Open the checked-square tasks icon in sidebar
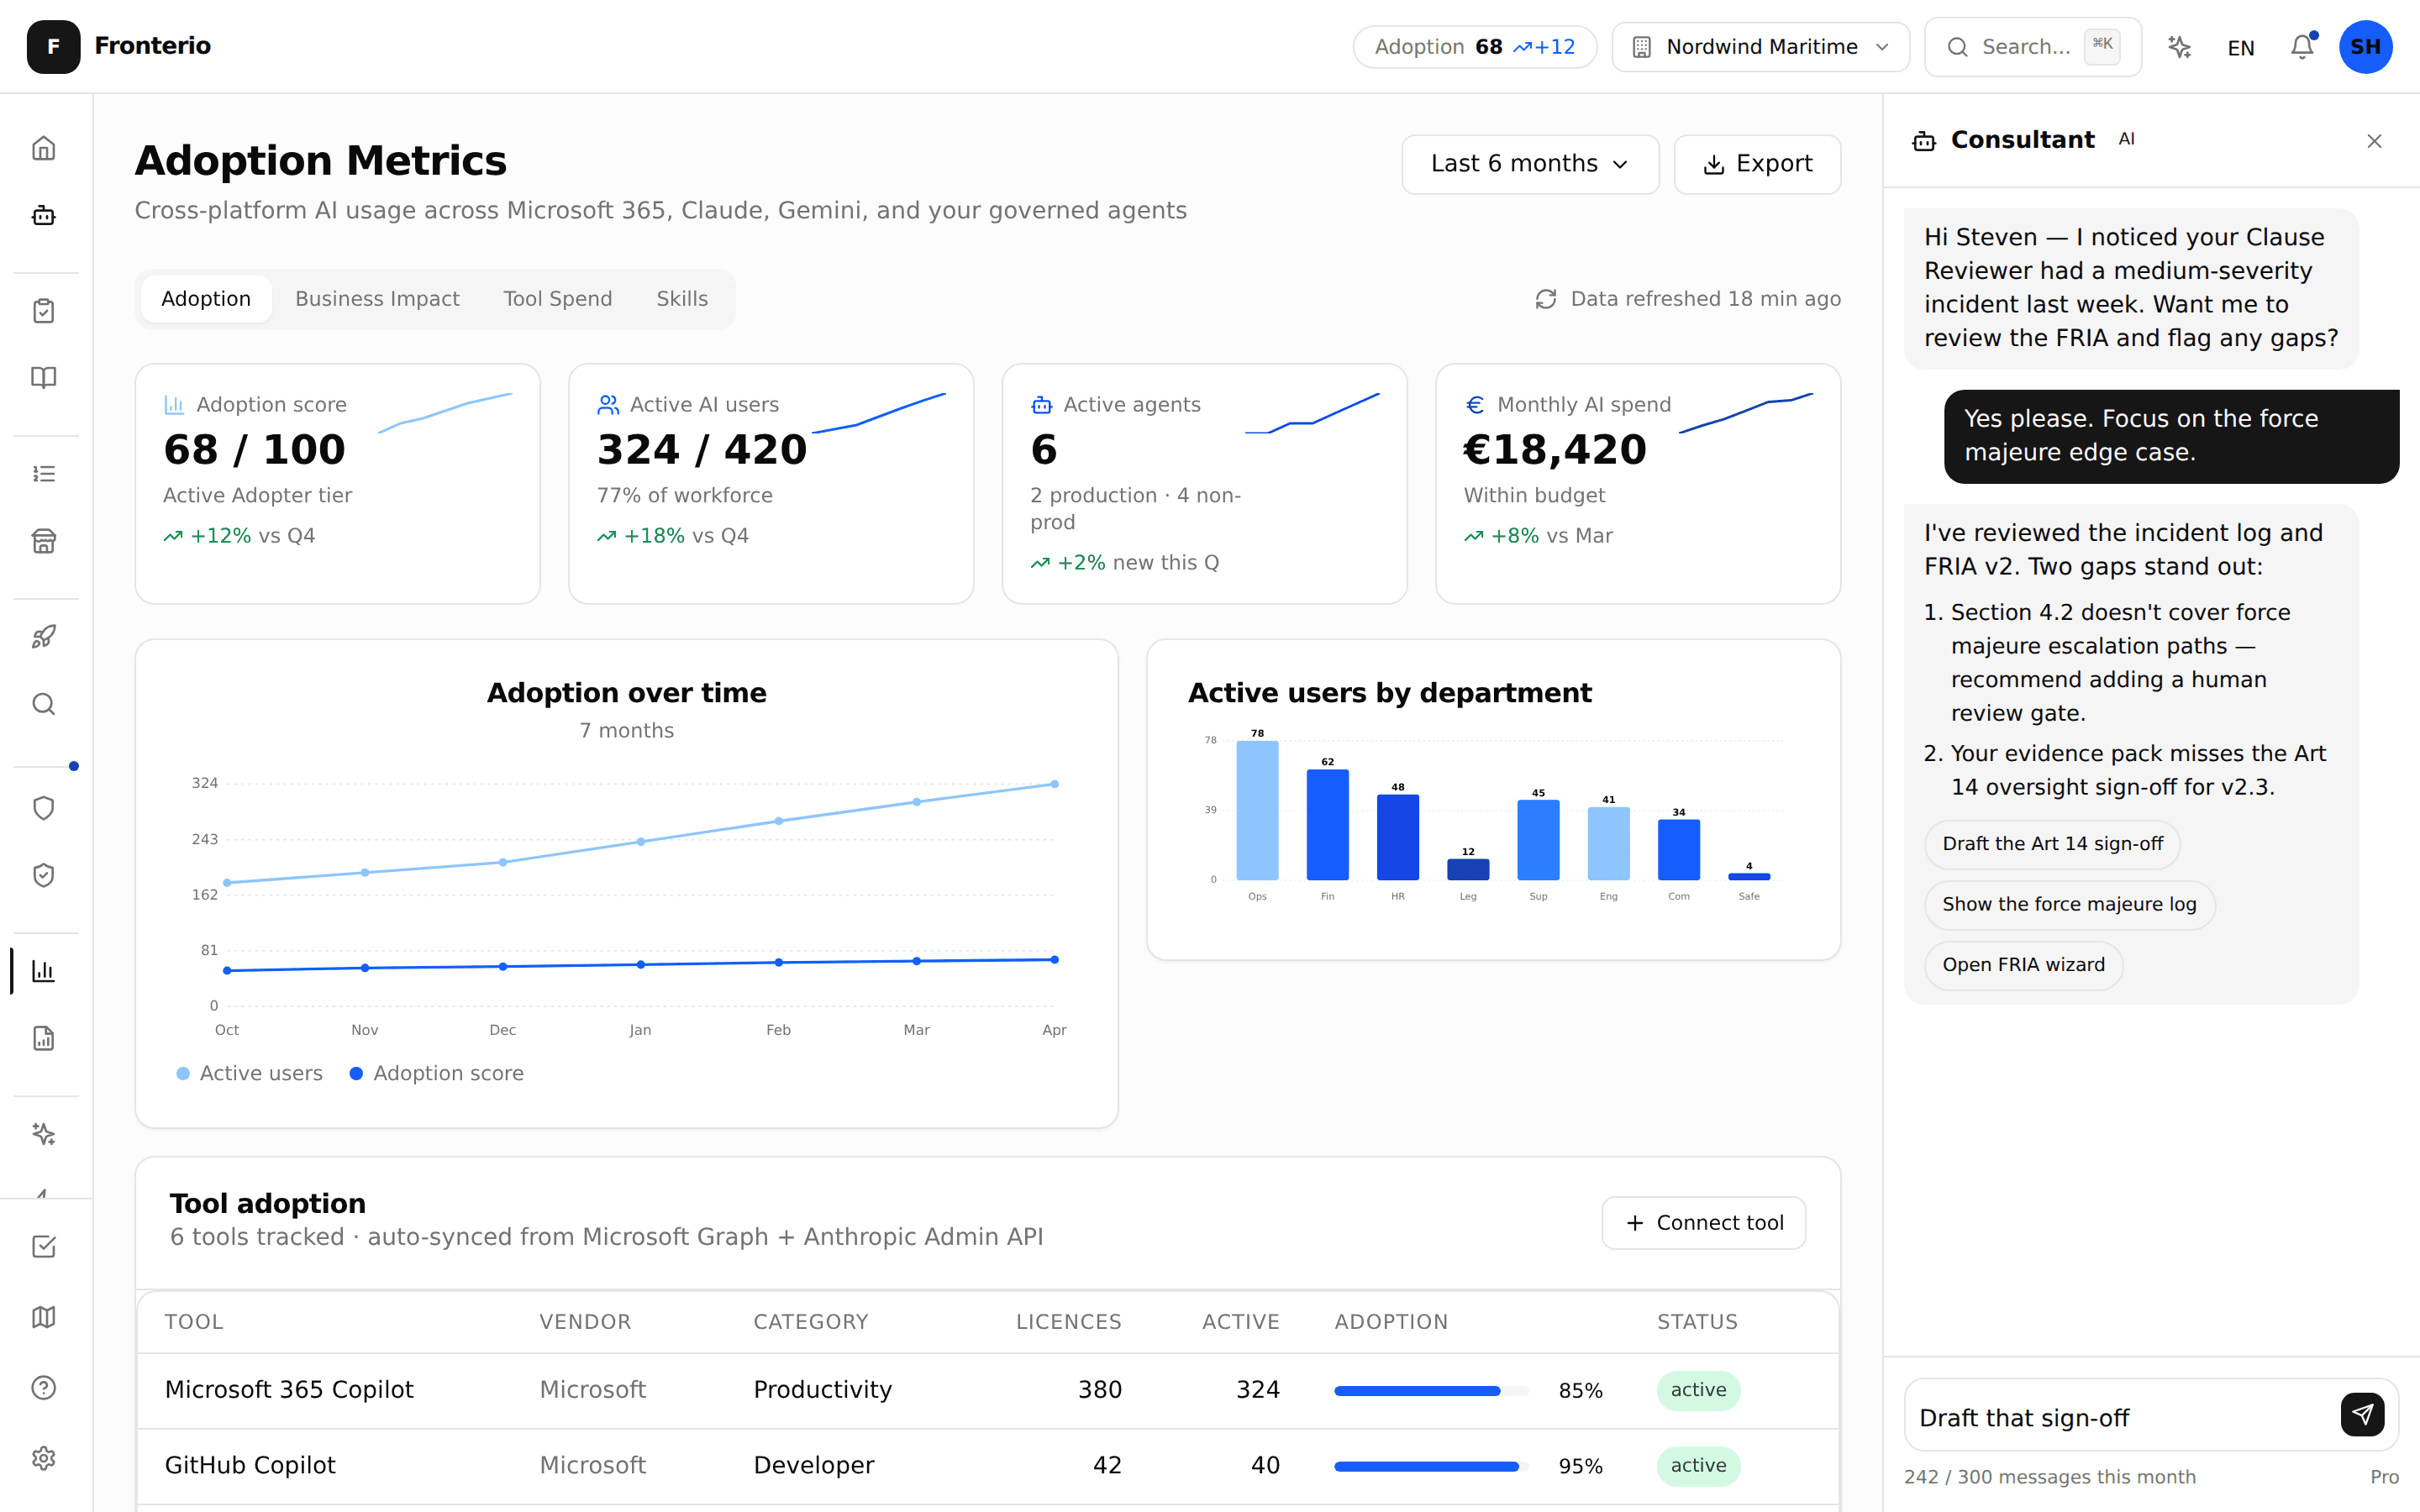The image size is (2420, 1512). pyautogui.click(x=44, y=1247)
